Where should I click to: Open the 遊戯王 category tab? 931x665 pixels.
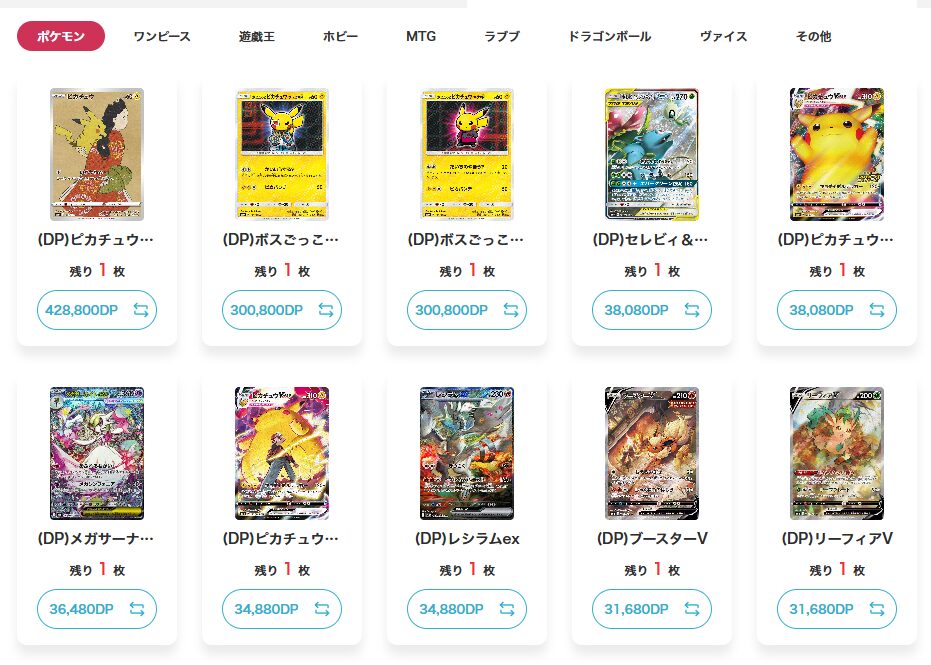tap(256, 36)
